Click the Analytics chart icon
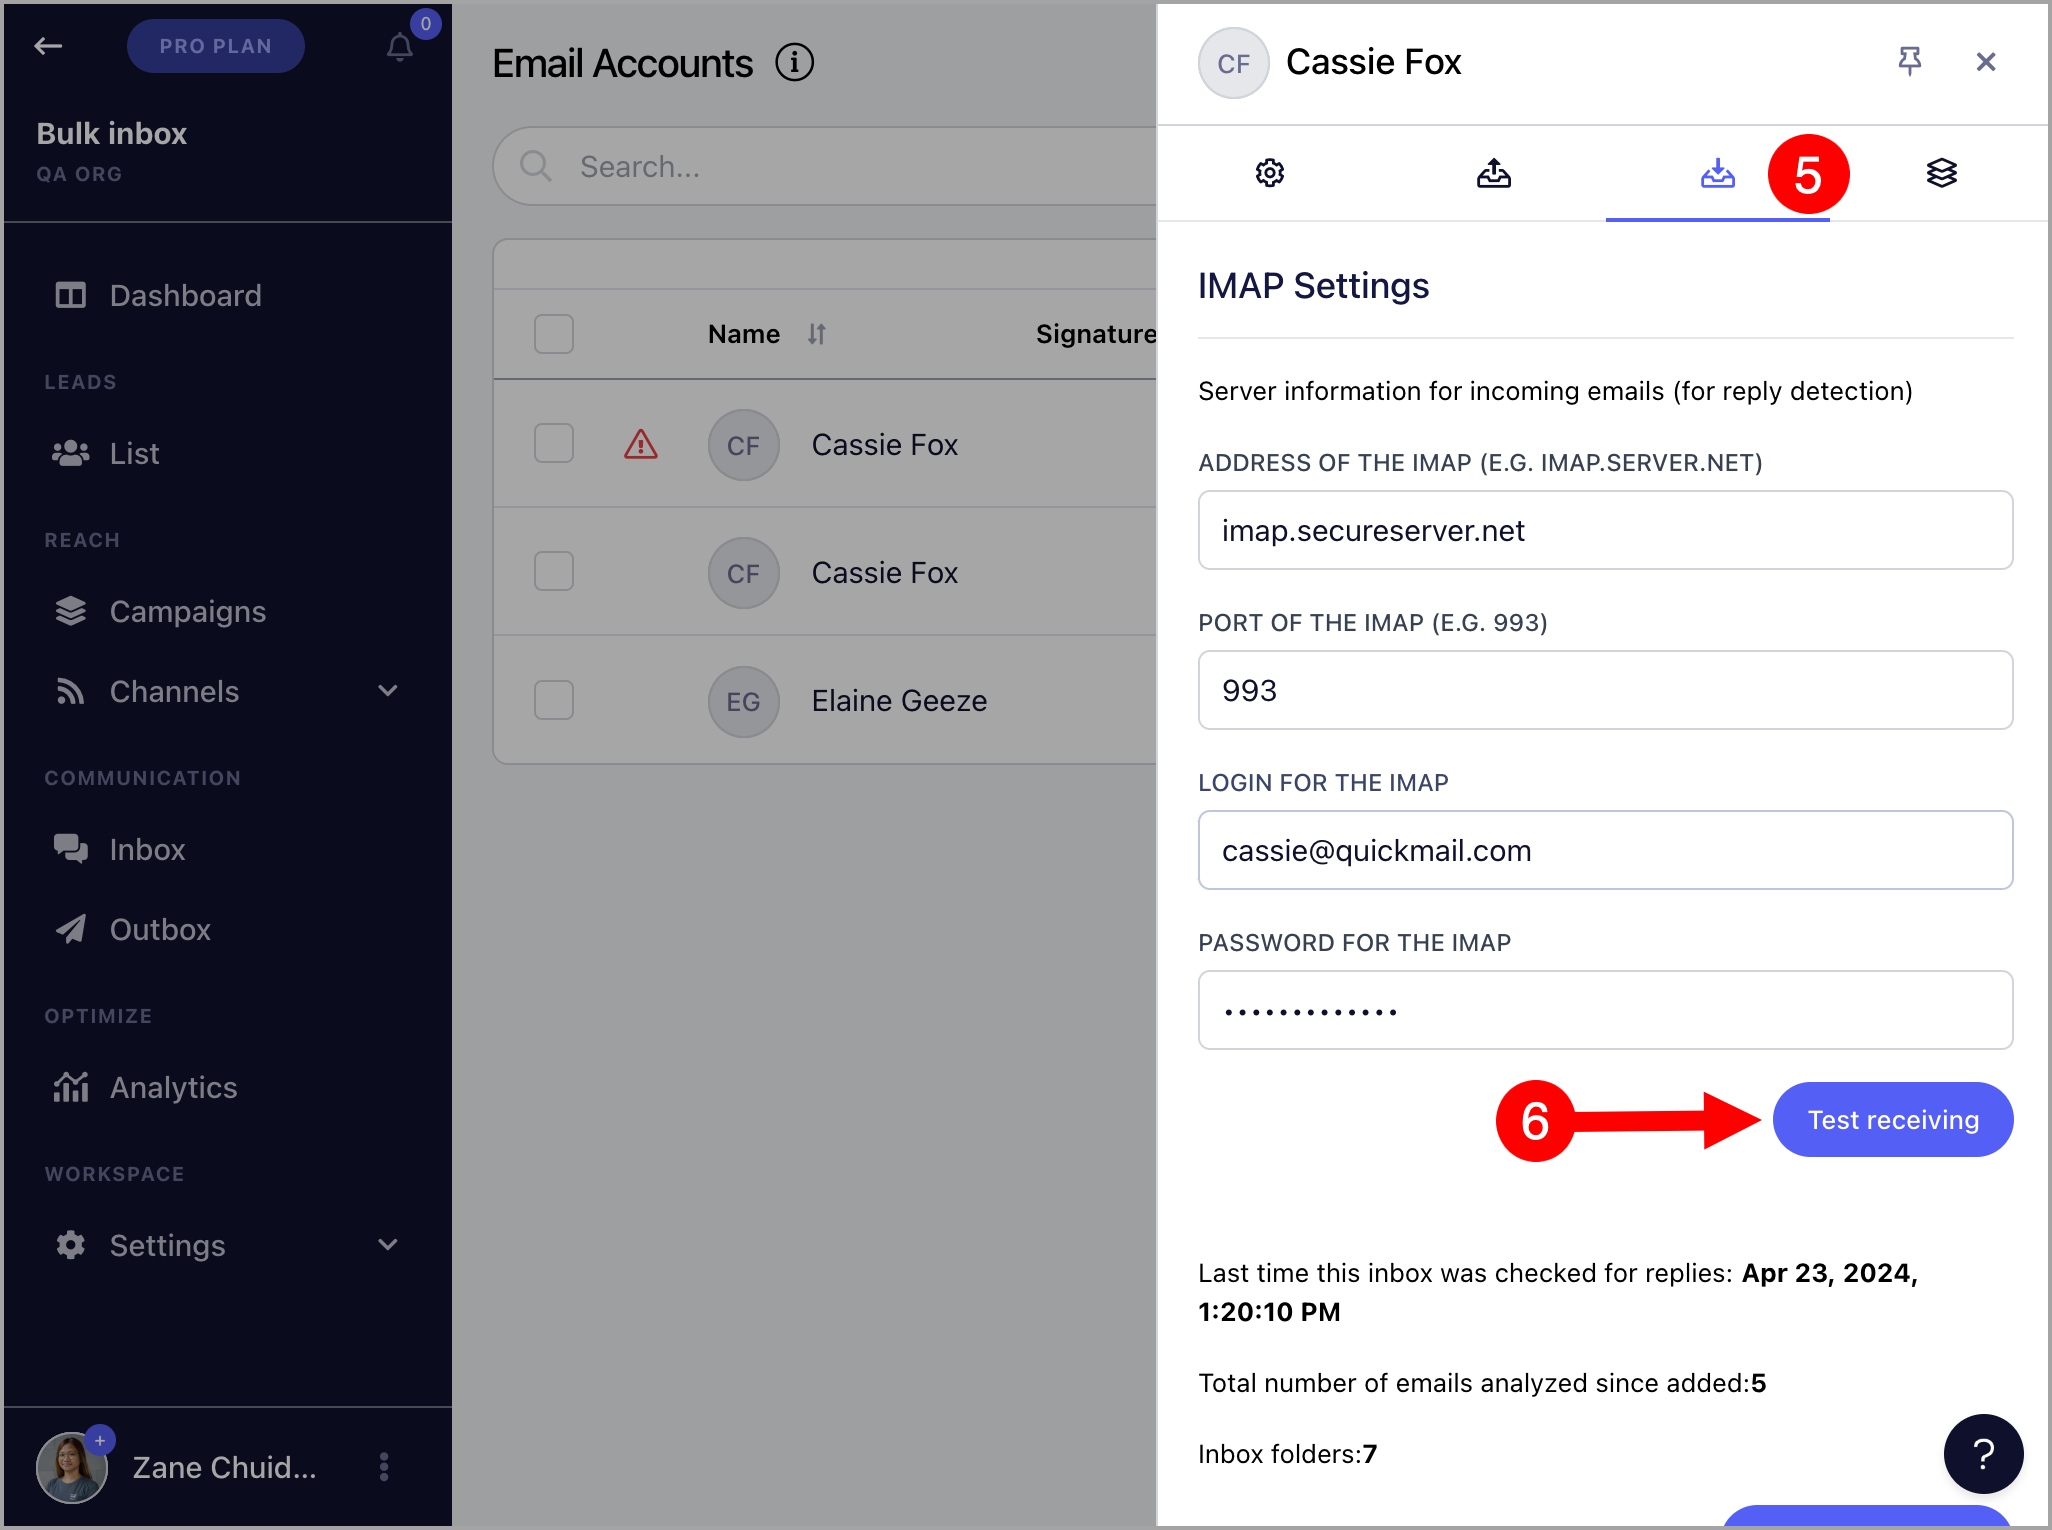The width and height of the screenshot is (2052, 1530). click(70, 1087)
